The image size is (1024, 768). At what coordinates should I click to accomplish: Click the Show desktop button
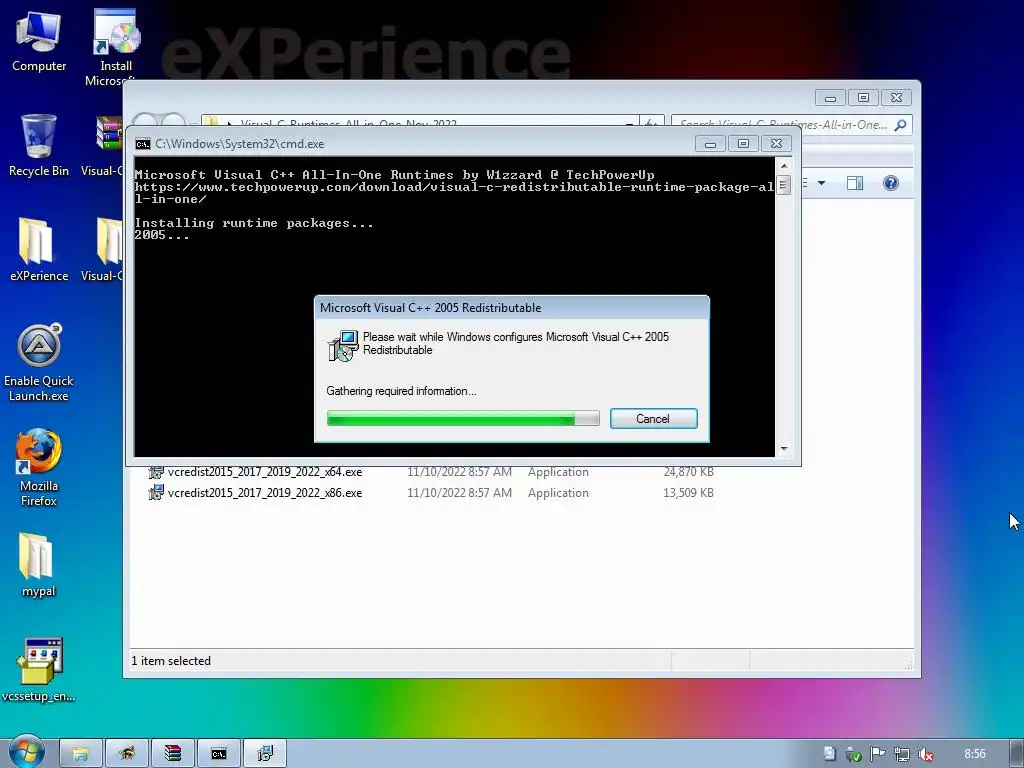point(1017,754)
